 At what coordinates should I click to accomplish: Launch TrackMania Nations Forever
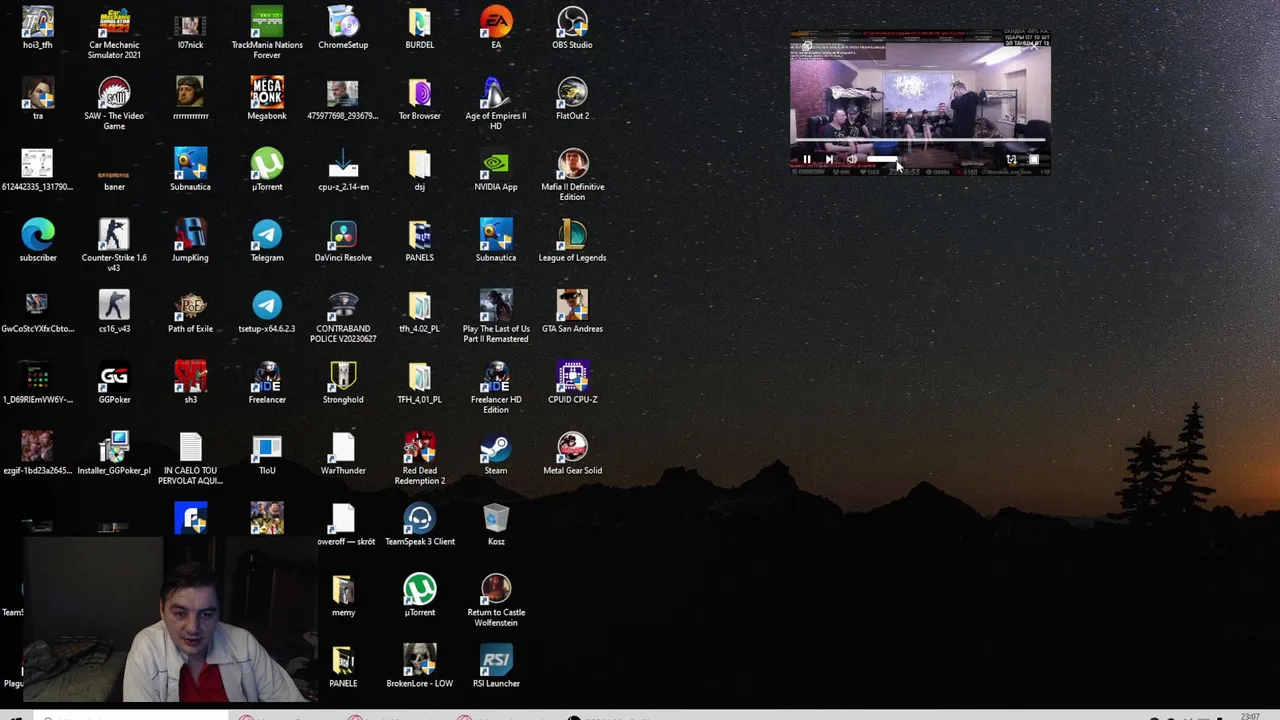pyautogui.click(x=267, y=32)
